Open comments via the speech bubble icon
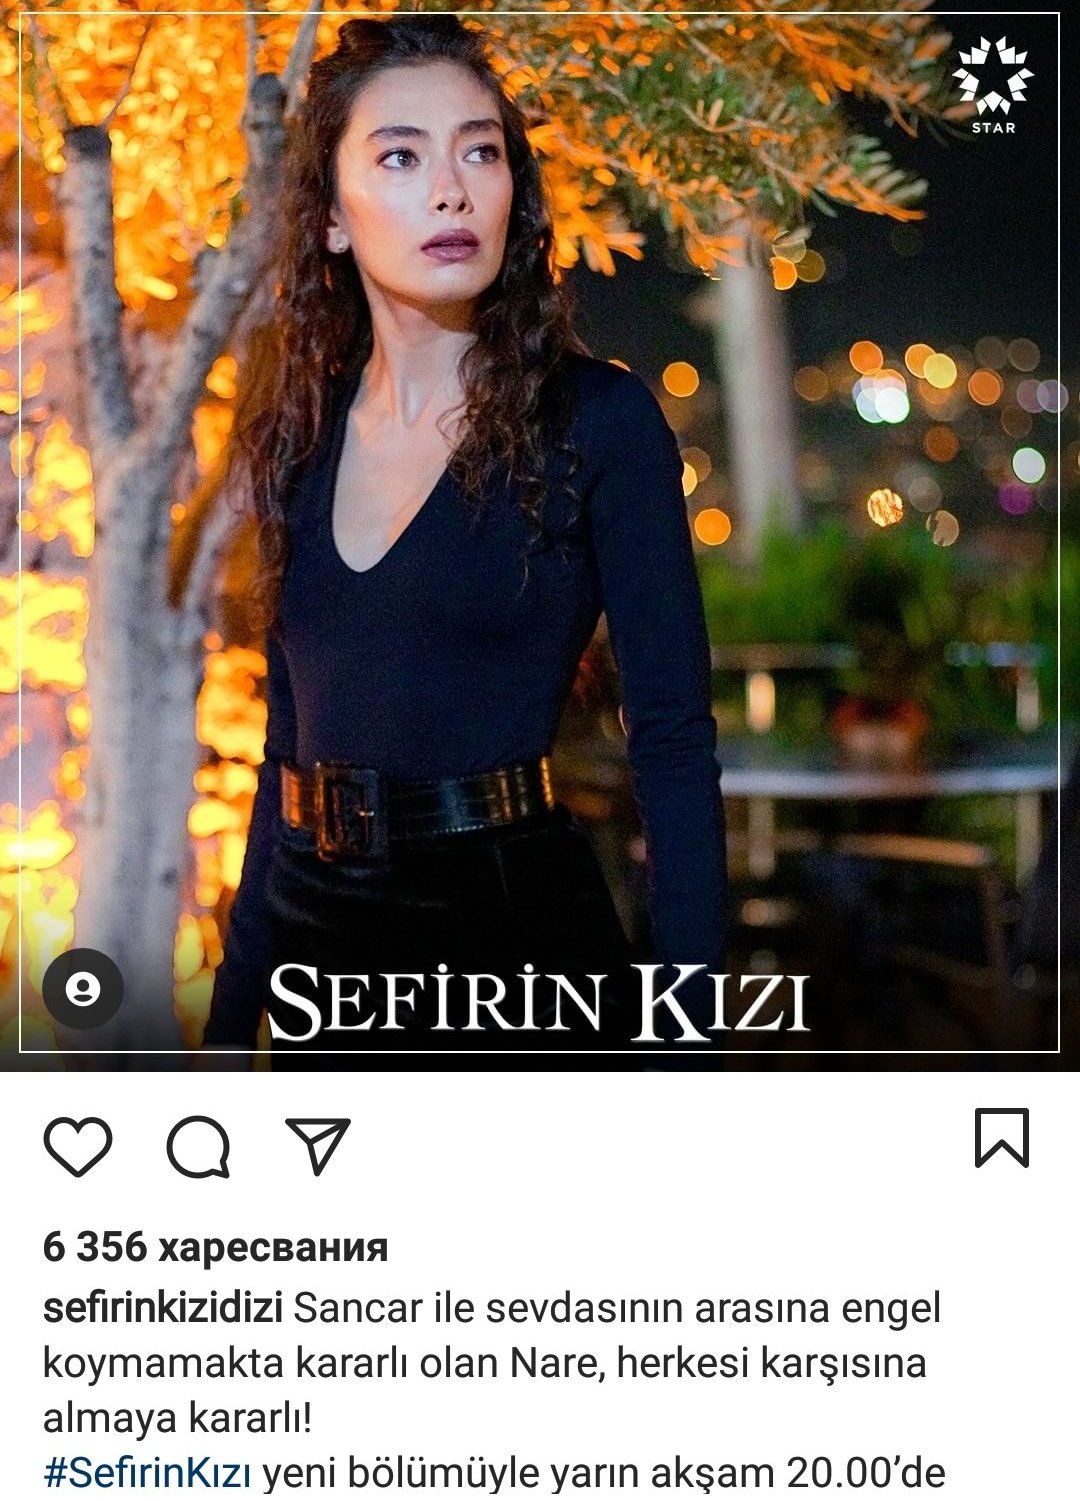 (198, 1146)
